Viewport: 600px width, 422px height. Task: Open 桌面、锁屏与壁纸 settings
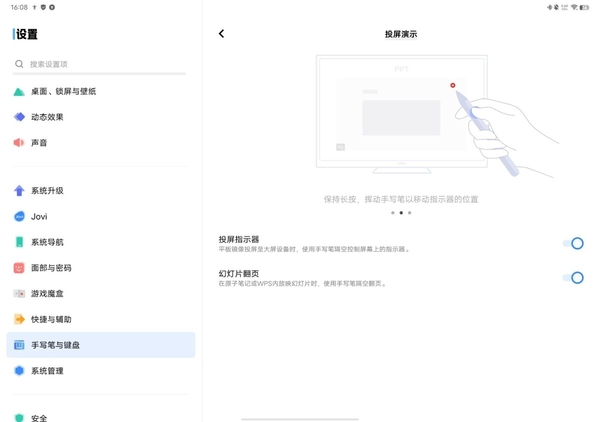(101, 91)
